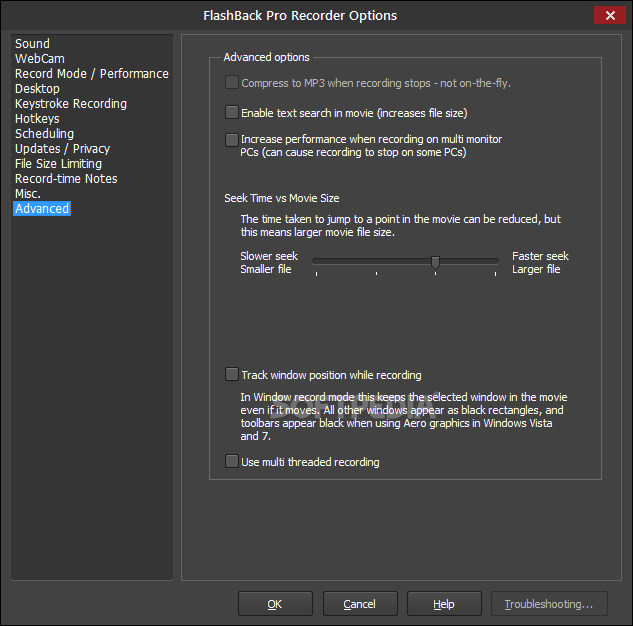Screen dimensions: 633x626
Task: Click the Seek Time slider handle
Action: point(435,262)
